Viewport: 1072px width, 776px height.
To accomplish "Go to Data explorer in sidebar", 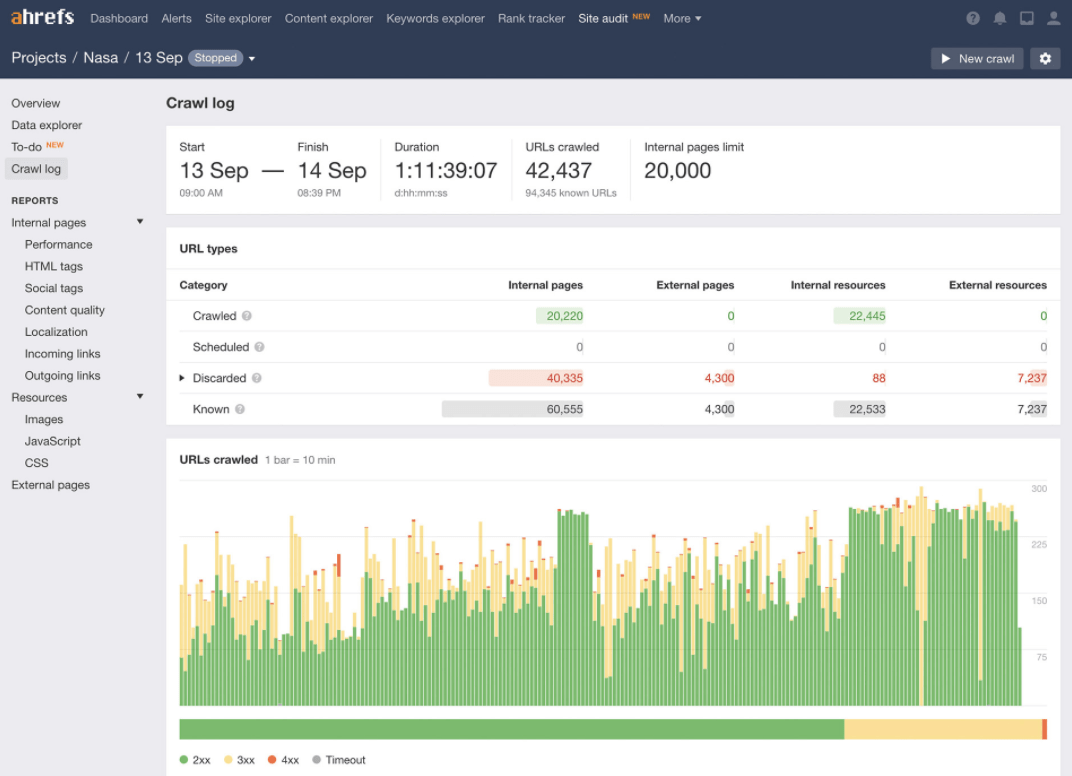I will coord(47,125).
